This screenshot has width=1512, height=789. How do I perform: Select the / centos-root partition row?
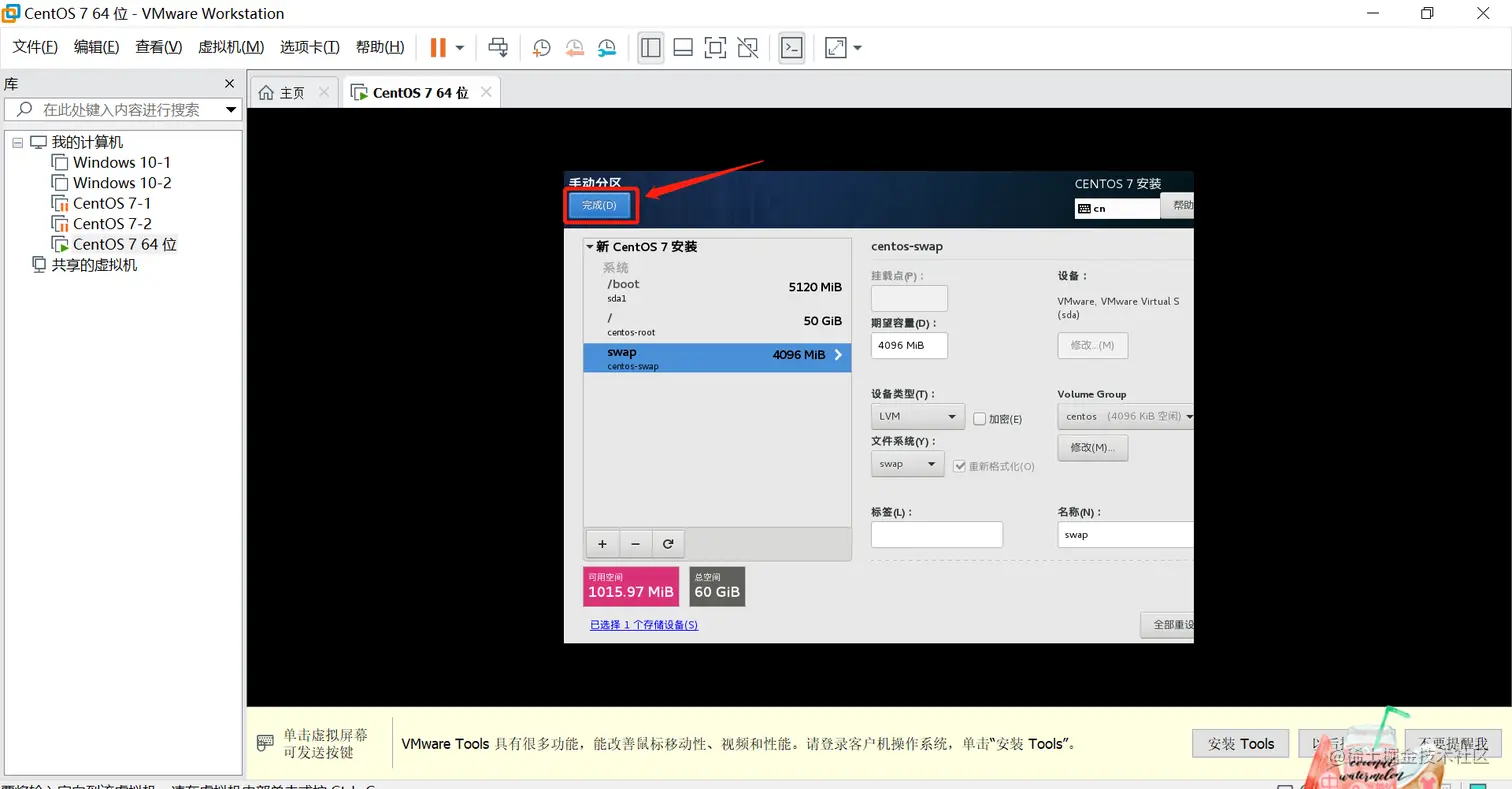tap(717, 324)
